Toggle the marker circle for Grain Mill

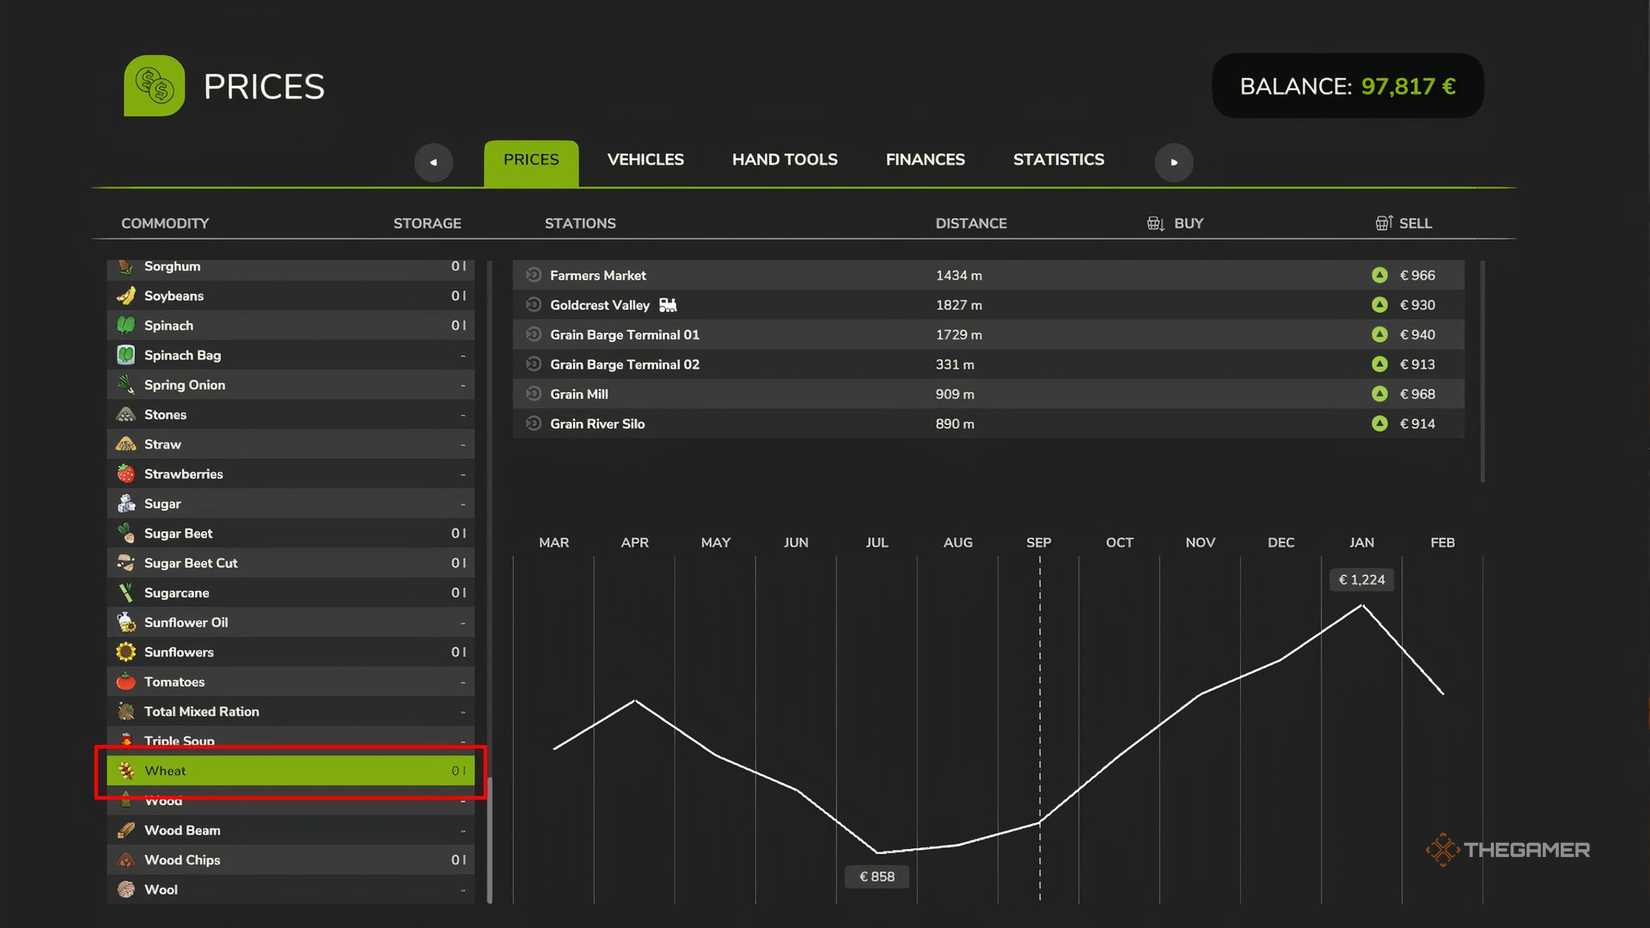pos(534,394)
